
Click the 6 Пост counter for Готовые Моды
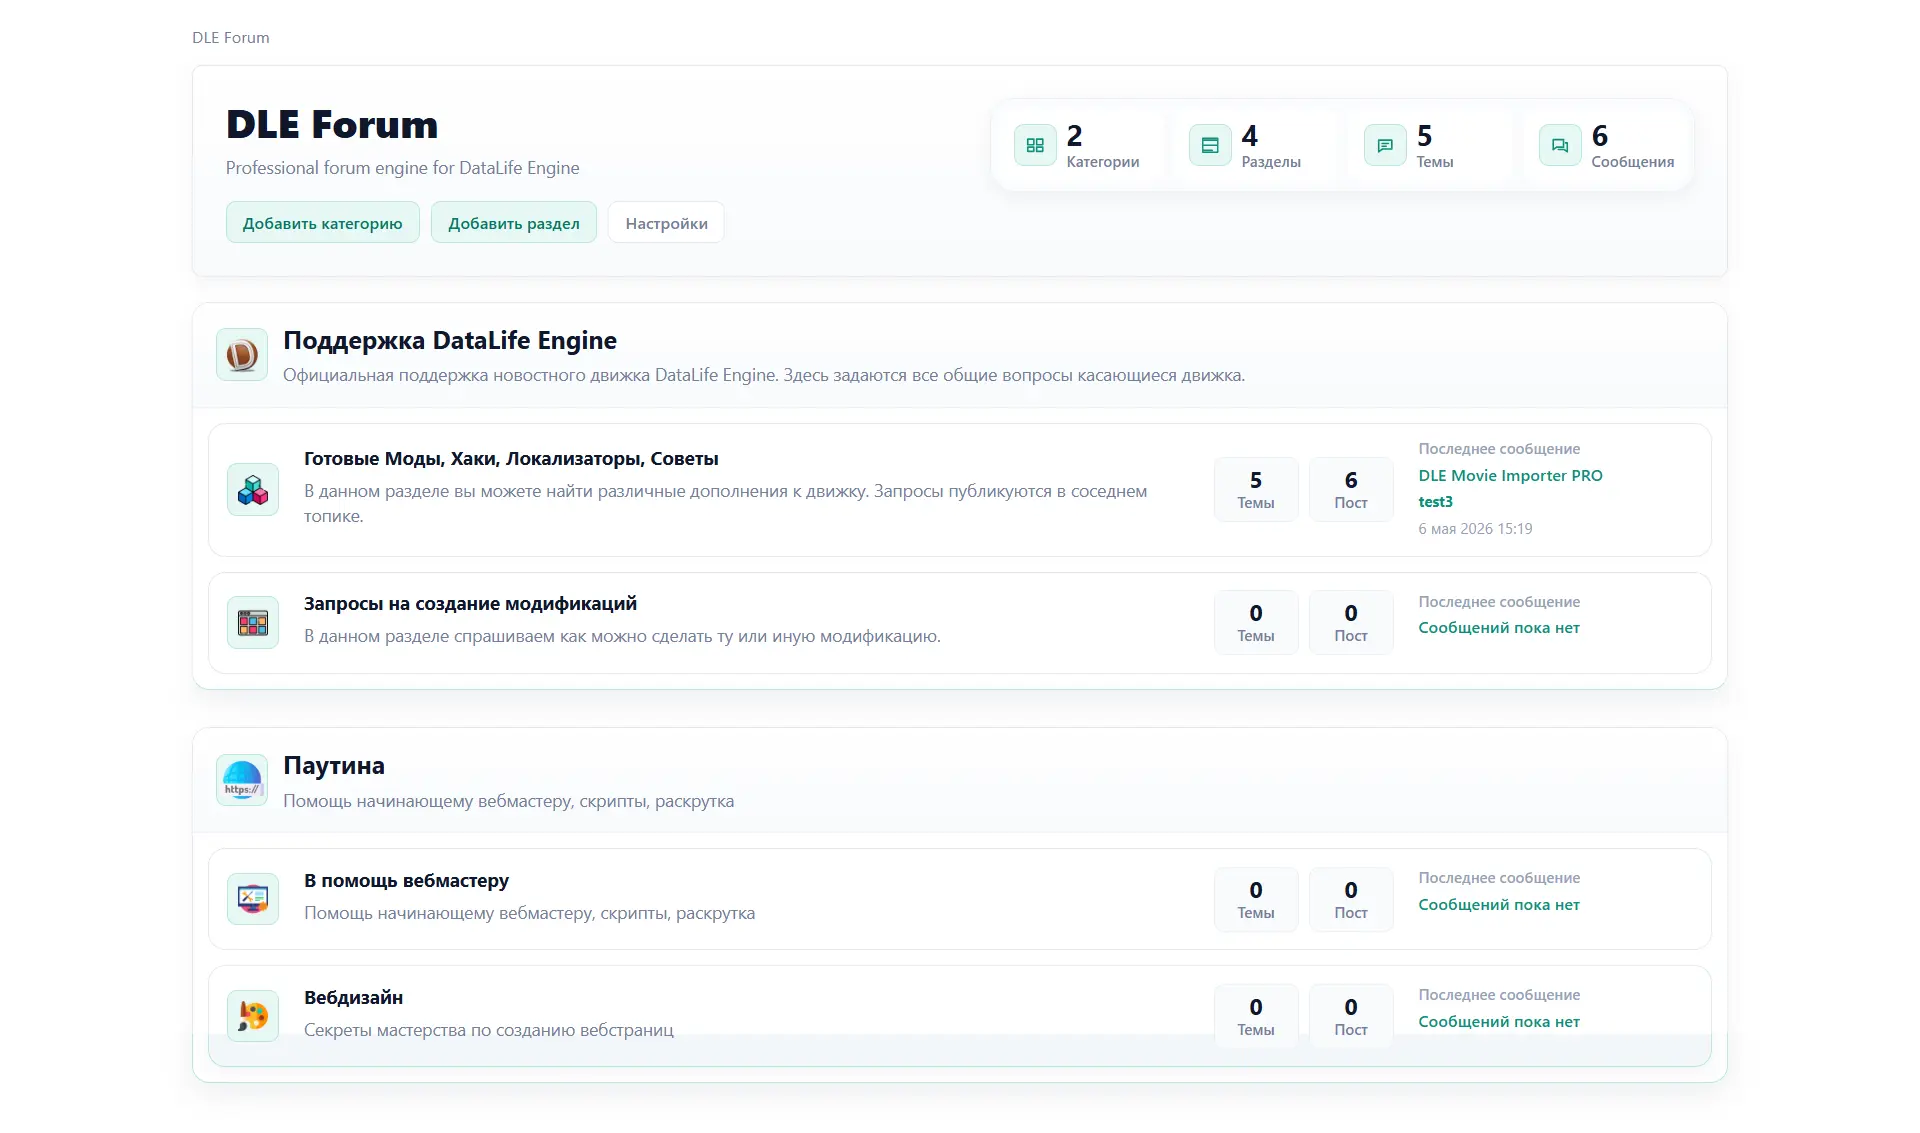[1351, 490]
